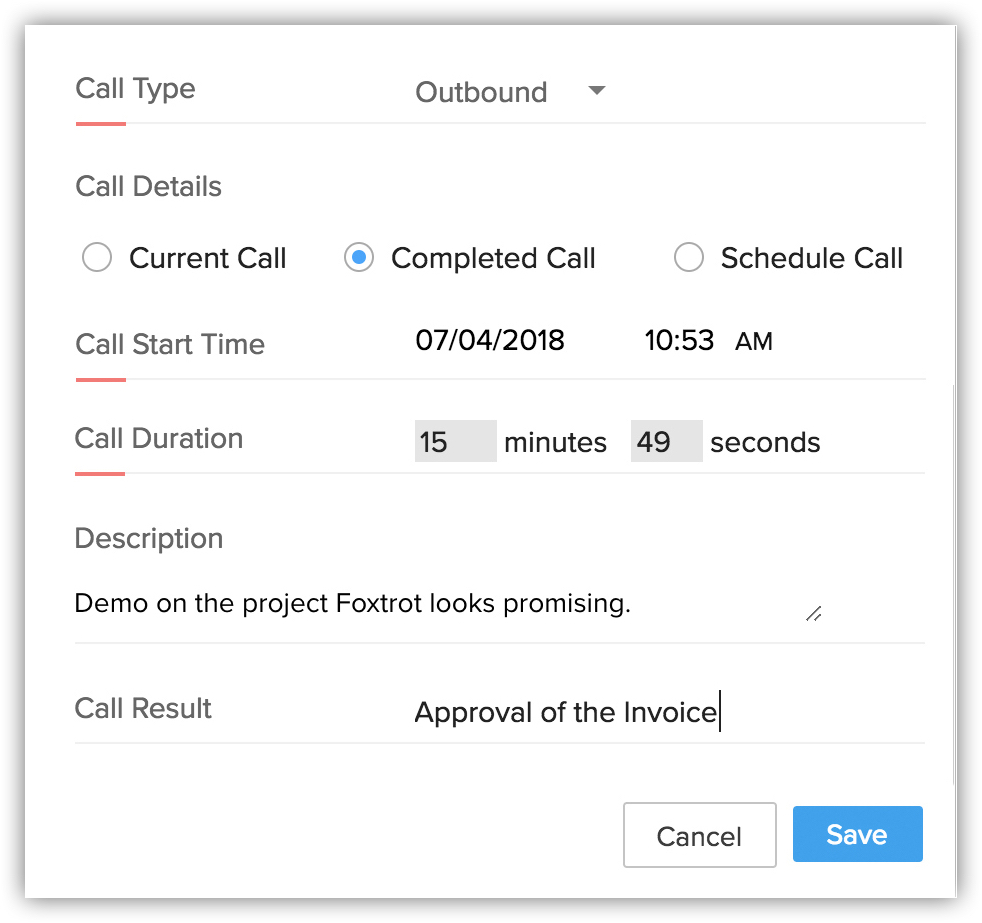
Task: Click the Outbound call type value
Action: (481, 92)
